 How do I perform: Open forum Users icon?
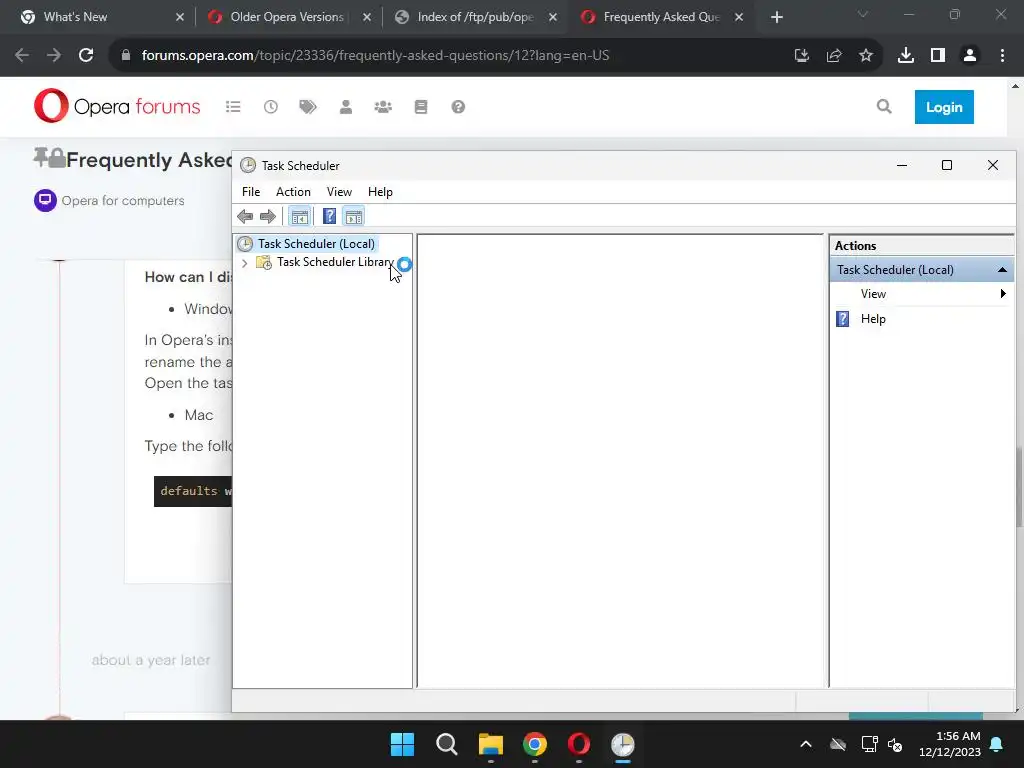(345, 106)
